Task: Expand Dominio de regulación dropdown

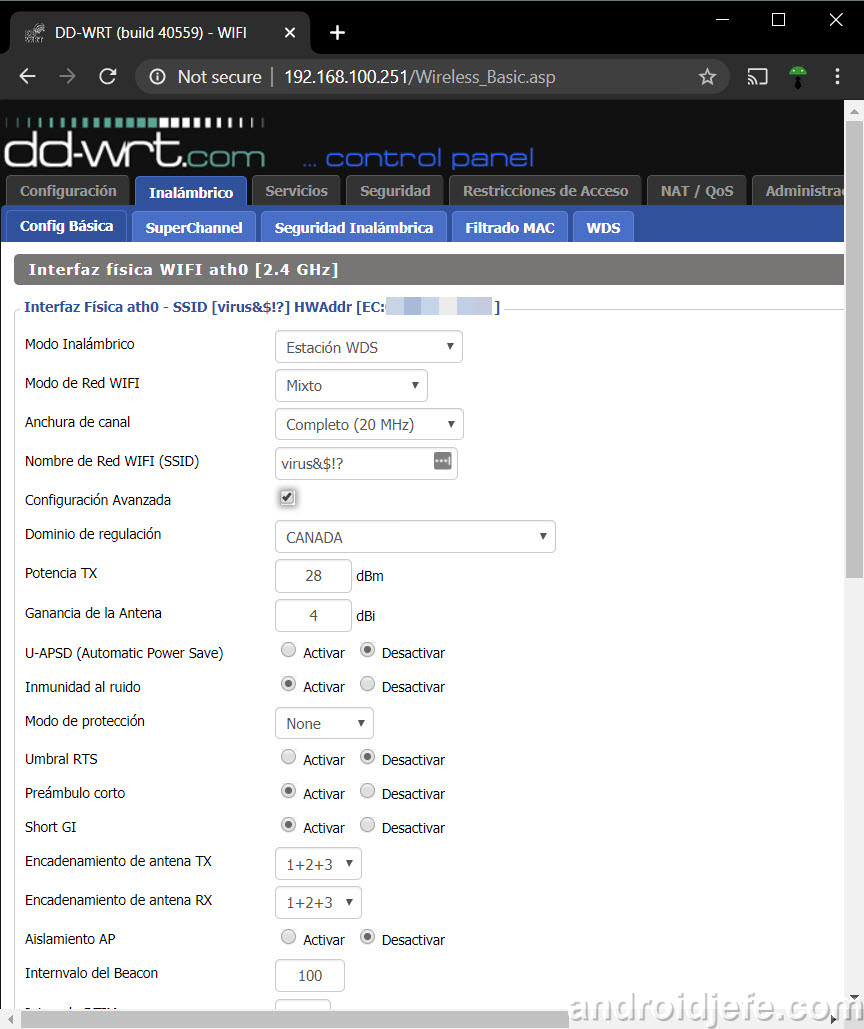Action: pyautogui.click(x=414, y=537)
